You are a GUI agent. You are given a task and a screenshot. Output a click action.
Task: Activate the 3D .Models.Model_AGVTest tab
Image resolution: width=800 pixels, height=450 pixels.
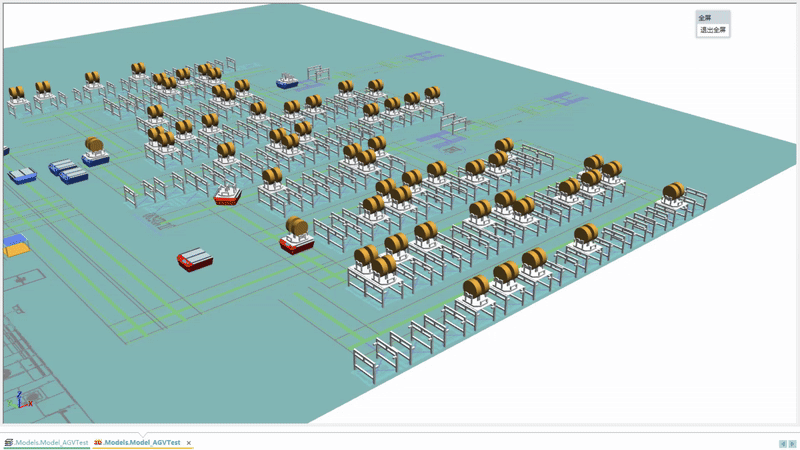(x=143, y=442)
